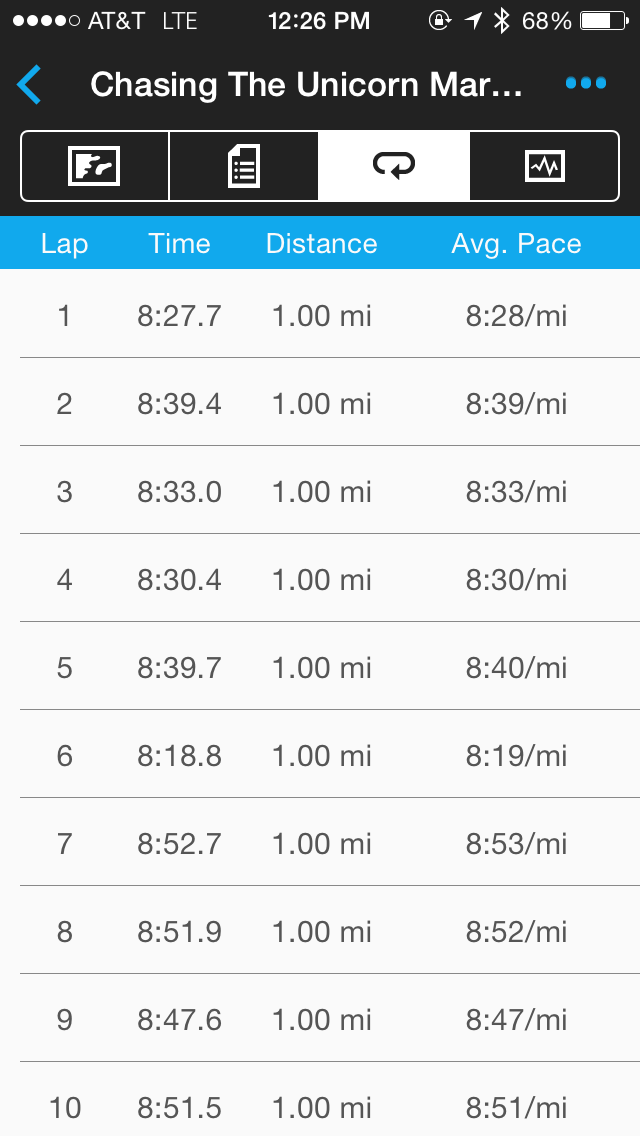
Task: Tap the blue back arrow
Action: click(30, 85)
